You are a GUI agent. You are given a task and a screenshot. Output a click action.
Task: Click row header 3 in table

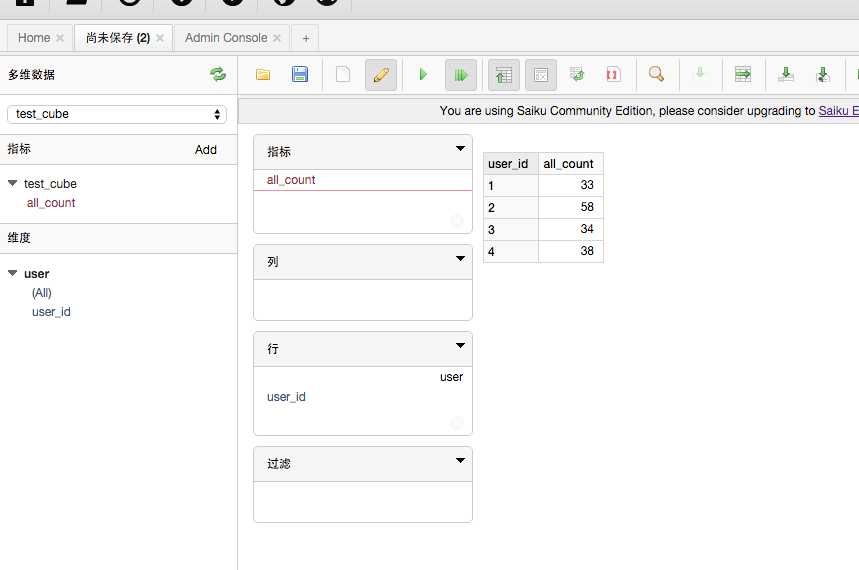[511, 230]
